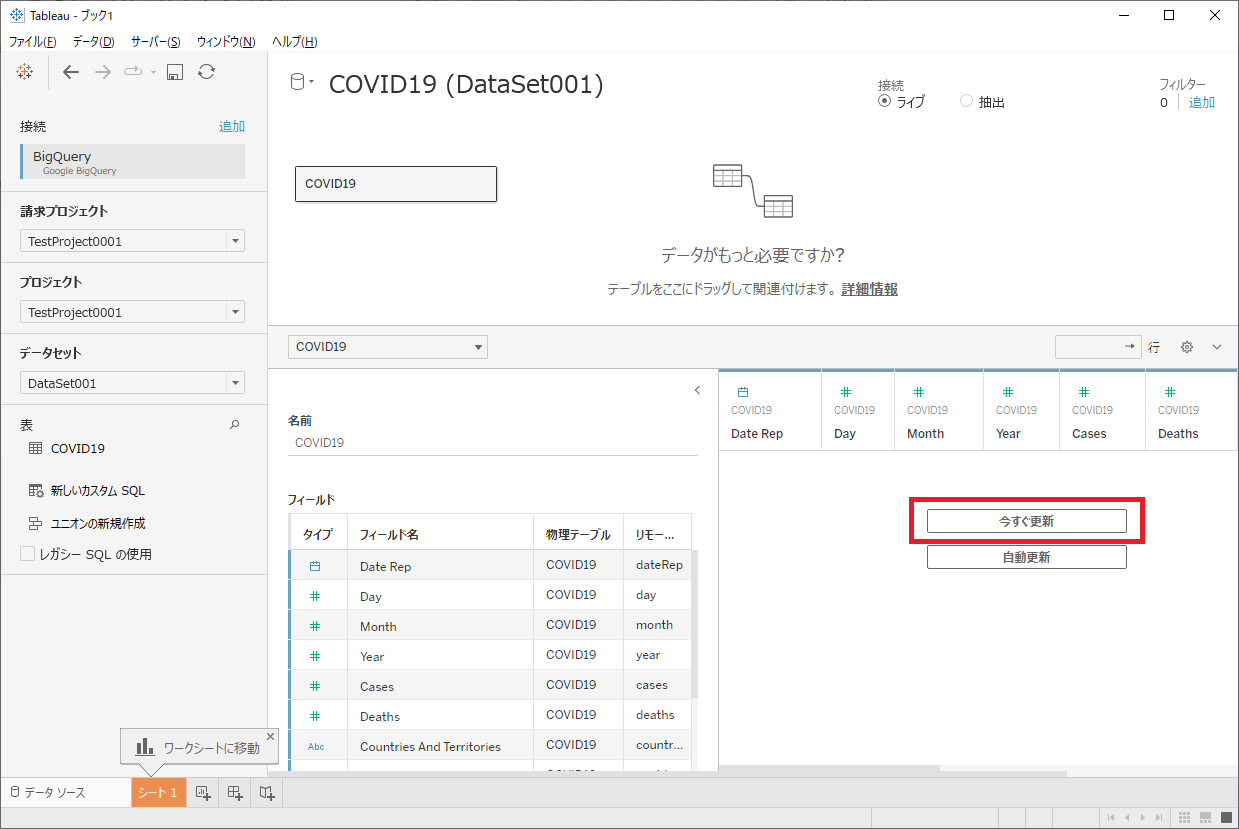Select the 抽出 connection radio button

tap(966, 101)
